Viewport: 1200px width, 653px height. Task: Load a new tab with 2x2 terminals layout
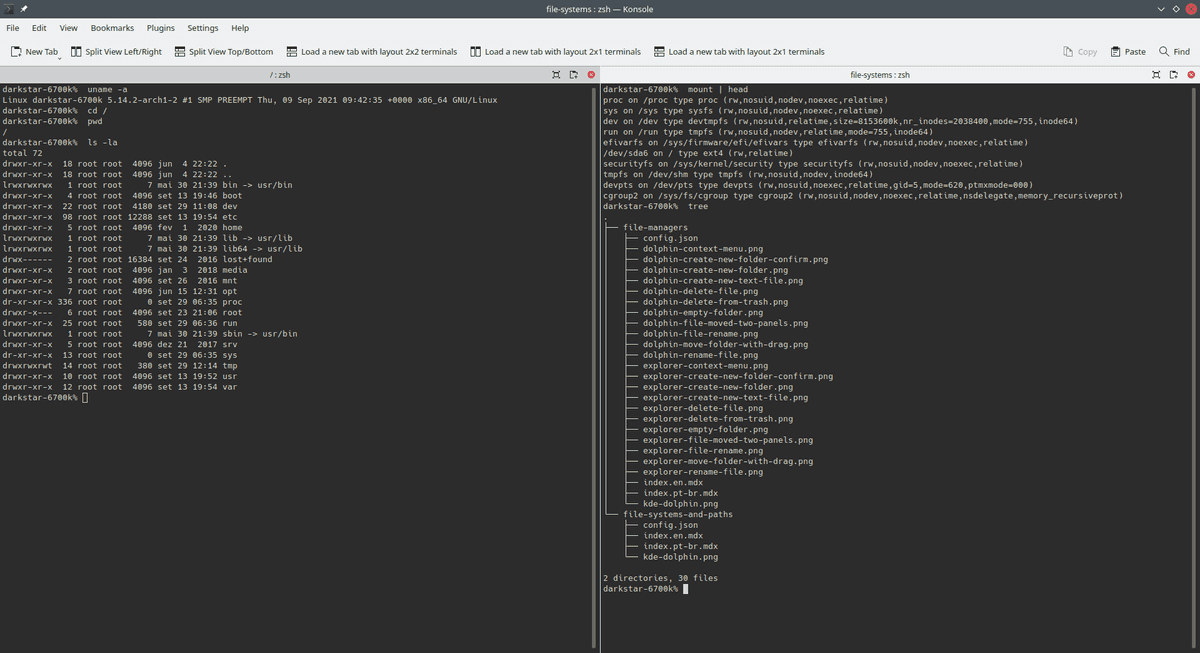[371, 52]
